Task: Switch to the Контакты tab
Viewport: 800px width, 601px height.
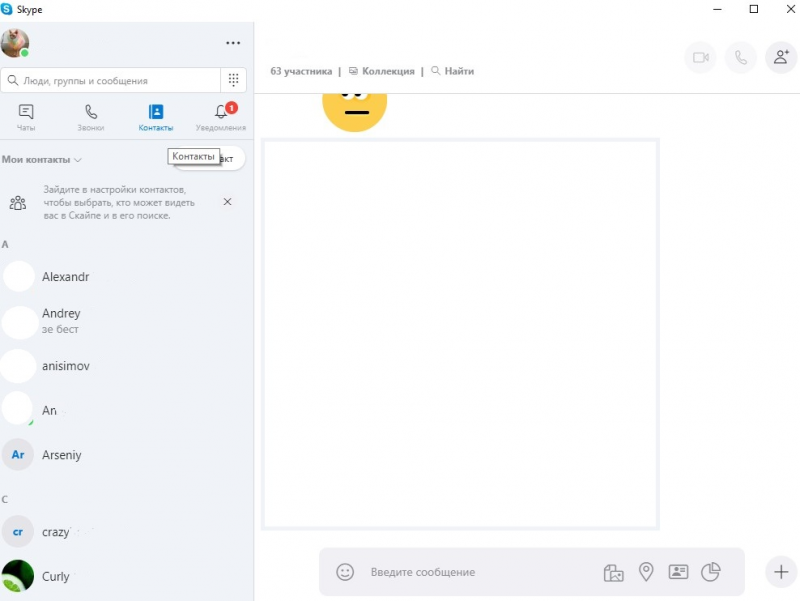Action: [x=156, y=118]
